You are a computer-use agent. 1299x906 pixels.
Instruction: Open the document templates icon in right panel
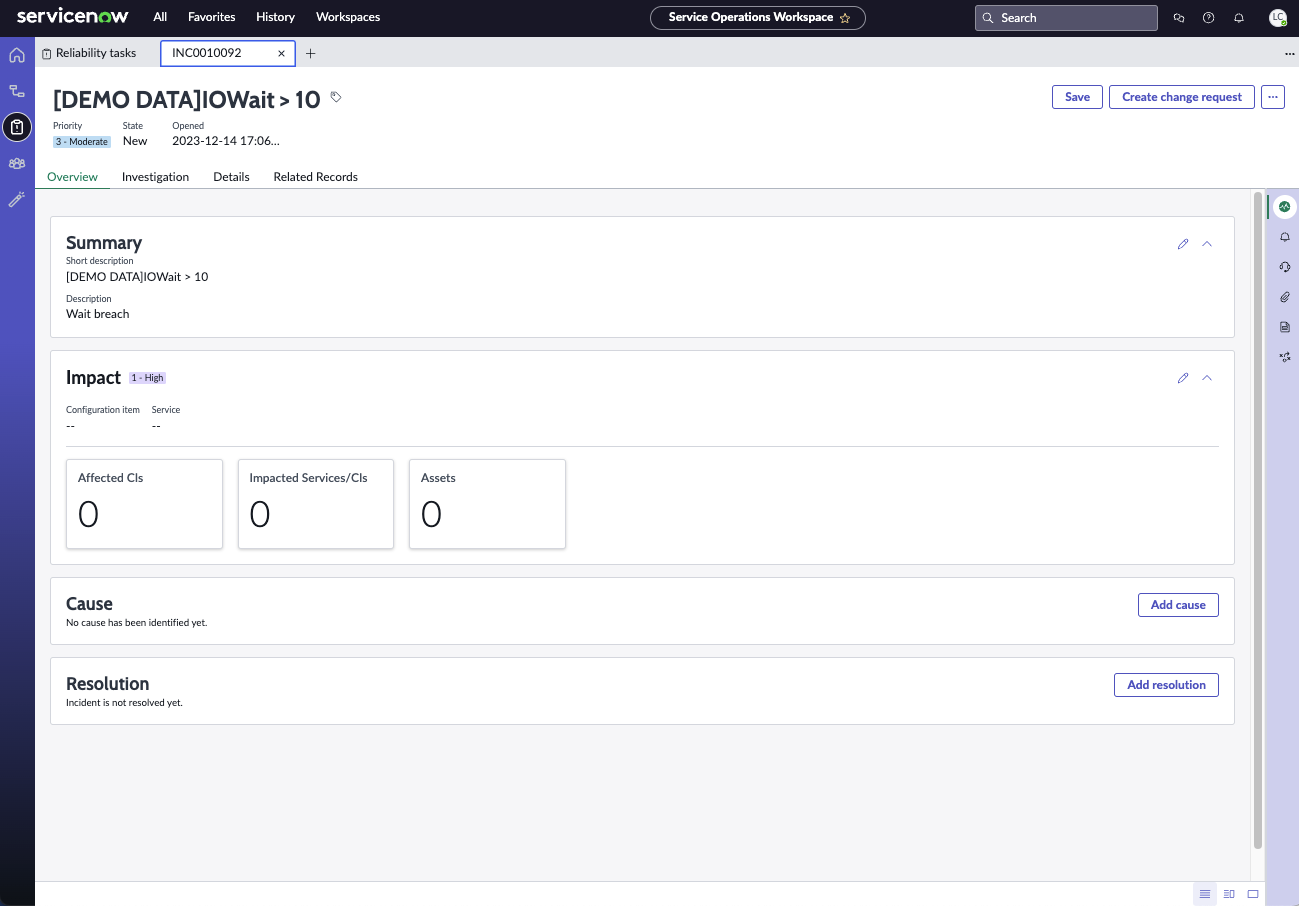tap(1285, 327)
